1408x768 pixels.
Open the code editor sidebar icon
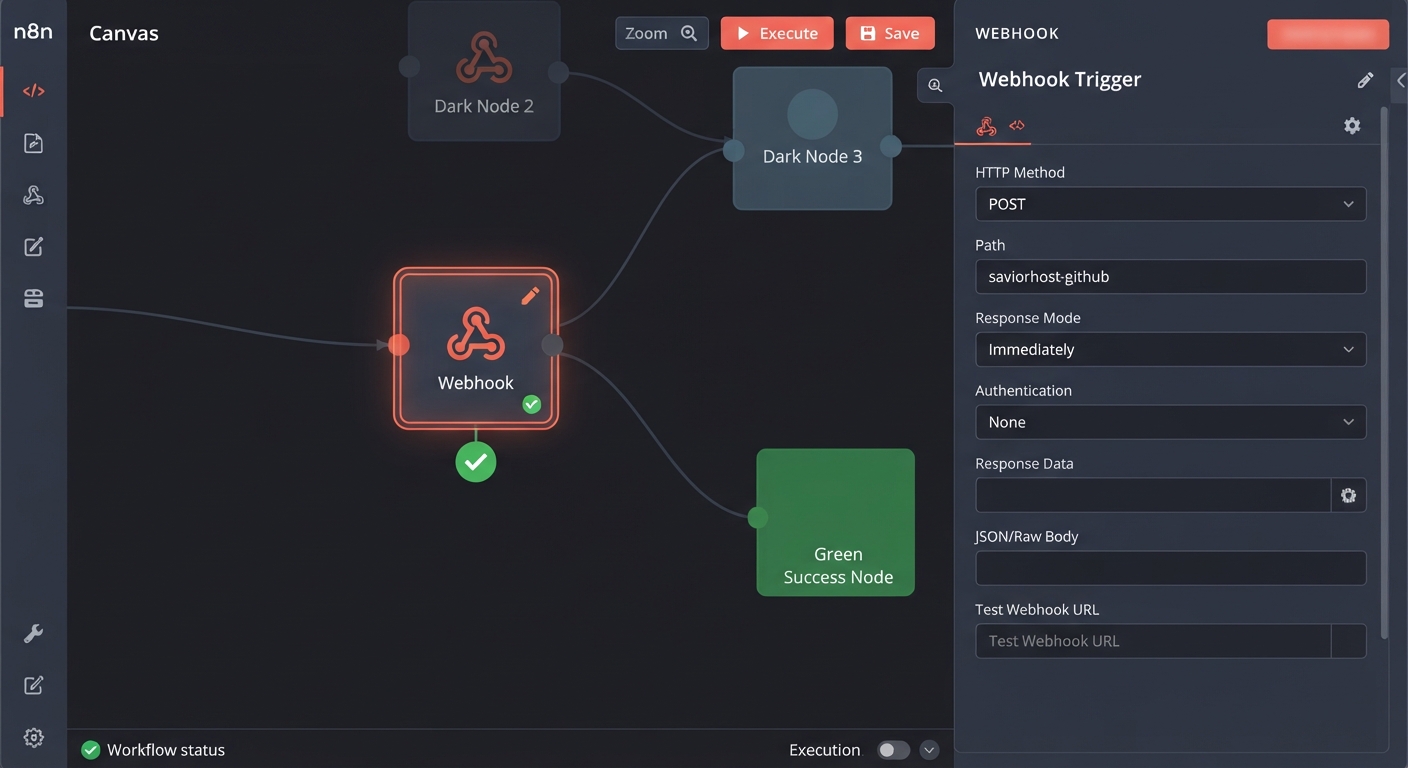point(33,91)
